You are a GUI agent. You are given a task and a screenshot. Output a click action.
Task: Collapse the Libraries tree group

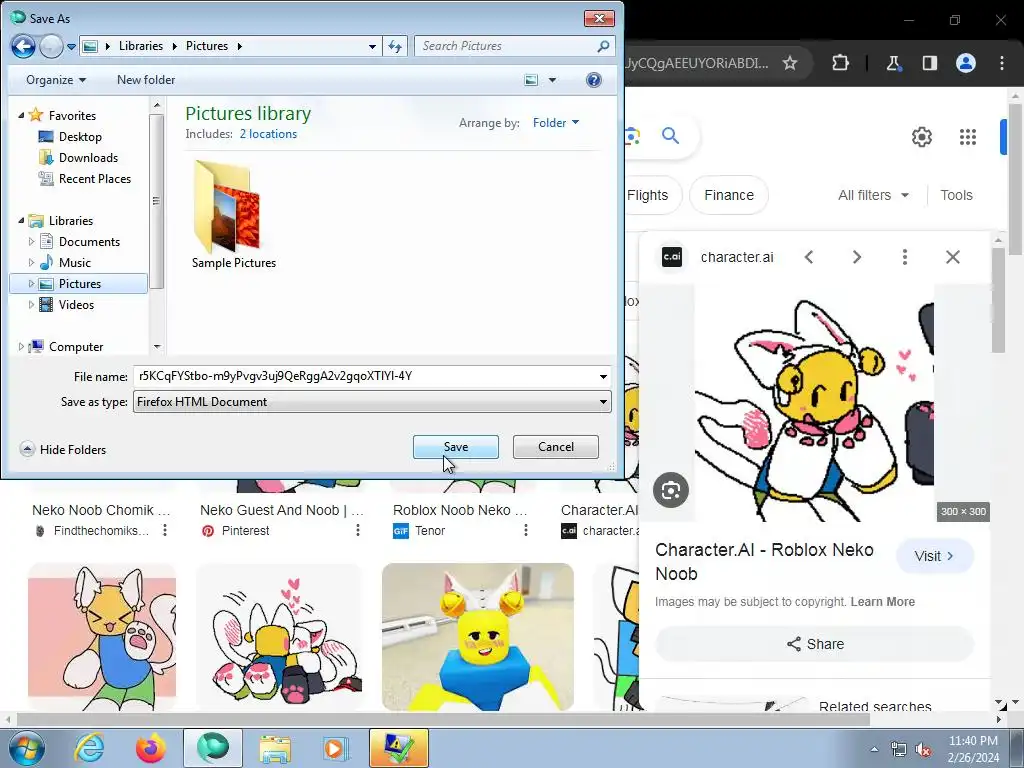(x=21, y=220)
